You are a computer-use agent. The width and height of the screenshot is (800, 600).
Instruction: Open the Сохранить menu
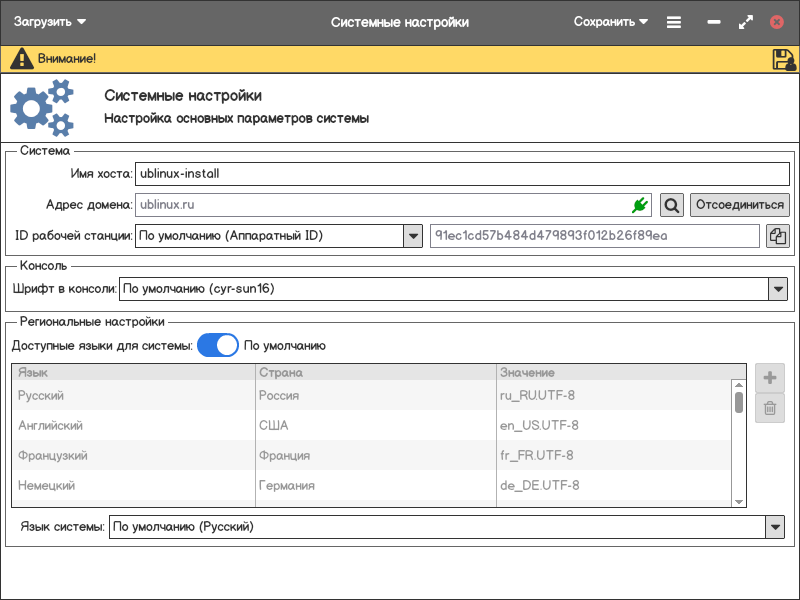(x=610, y=22)
